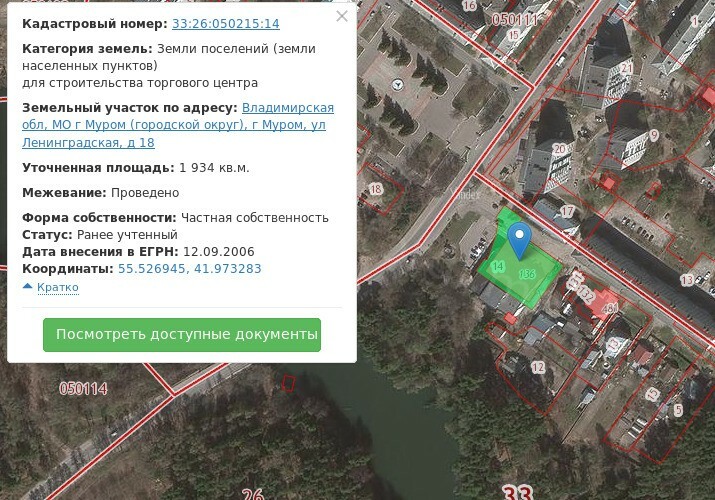Collapse details with the Кратко arrow
This screenshot has width=715, height=500.
[50, 287]
